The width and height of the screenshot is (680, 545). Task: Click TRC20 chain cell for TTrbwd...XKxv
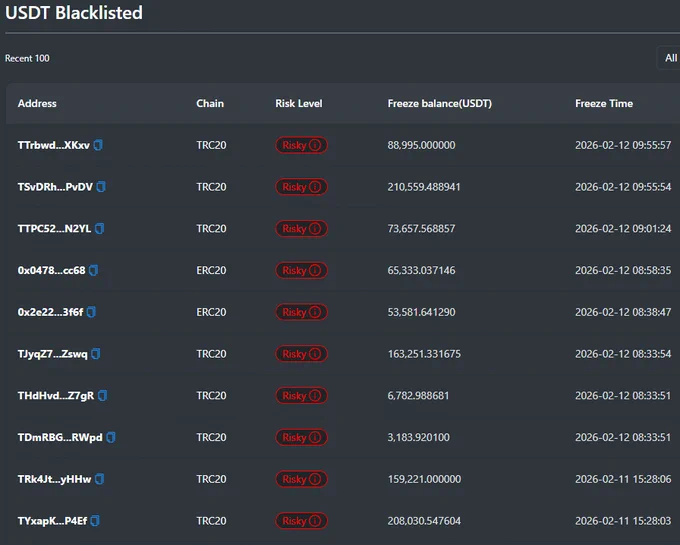[x=211, y=145]
